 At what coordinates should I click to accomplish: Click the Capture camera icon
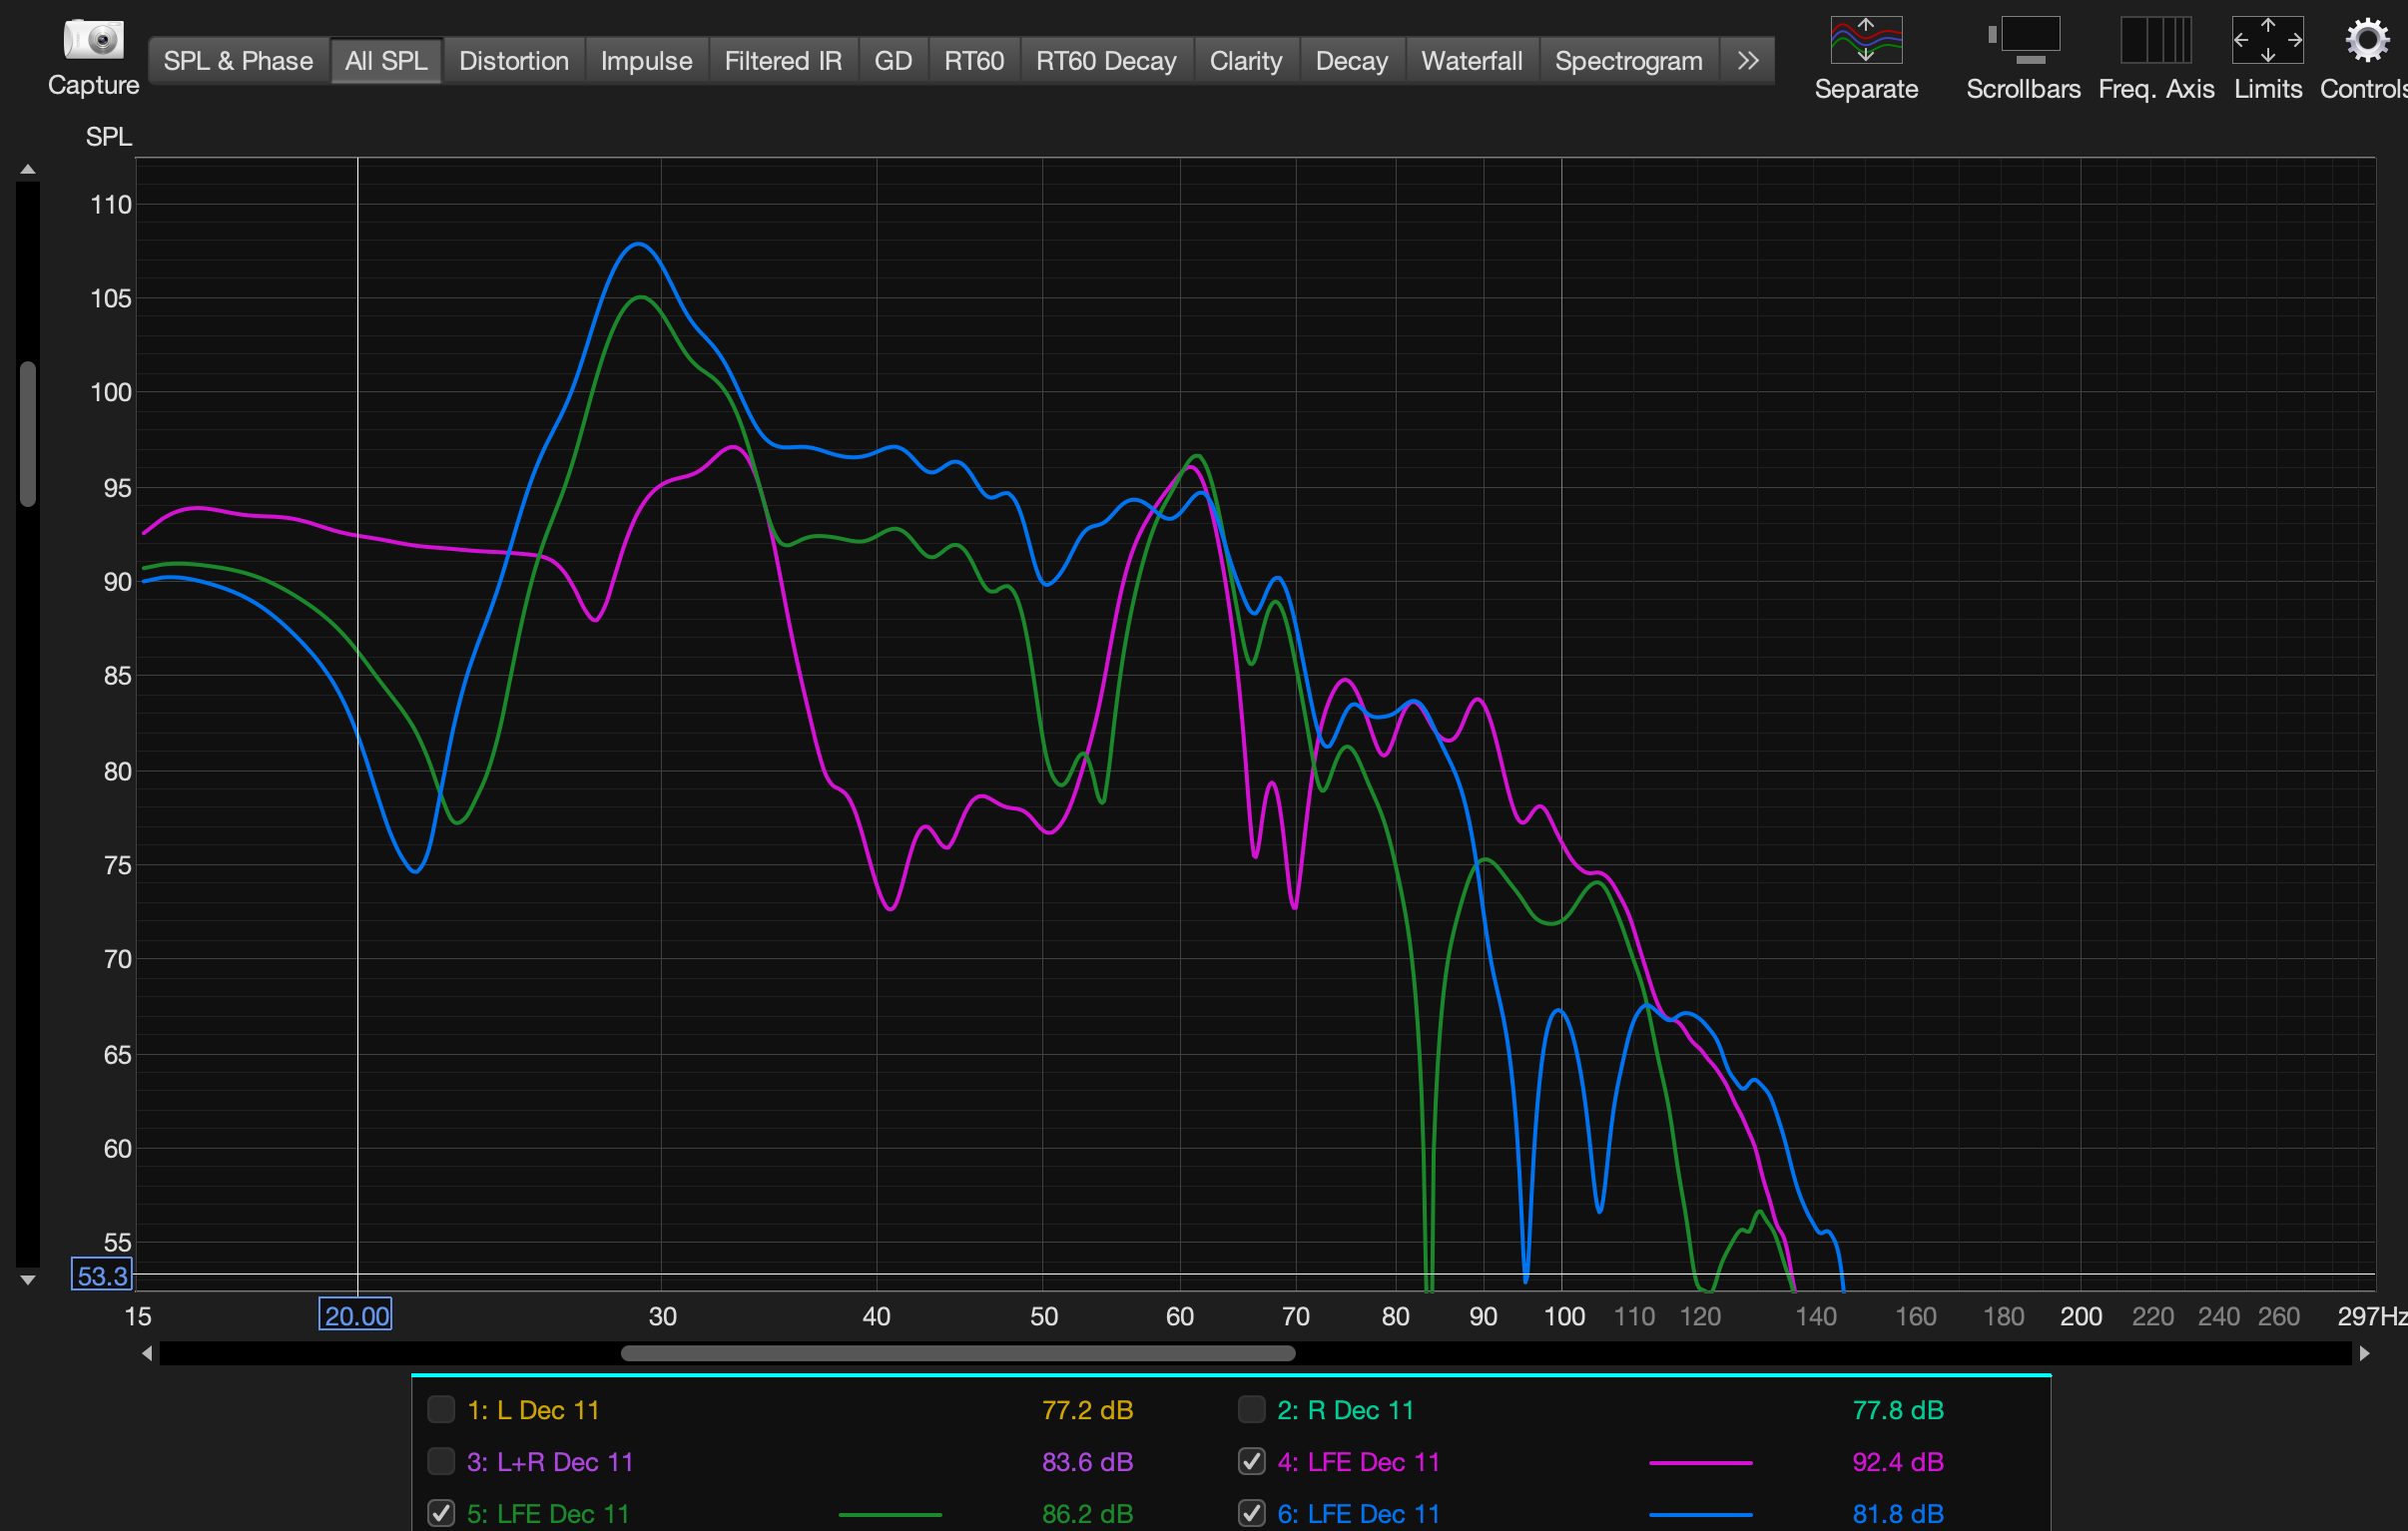(x=93, y=40)
